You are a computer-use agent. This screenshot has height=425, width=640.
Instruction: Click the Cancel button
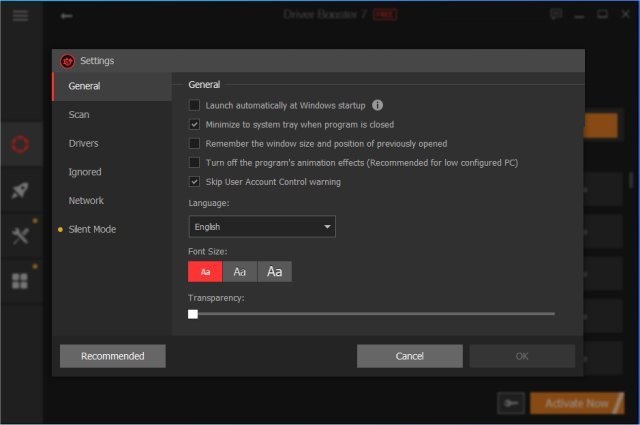click(410, 356)
